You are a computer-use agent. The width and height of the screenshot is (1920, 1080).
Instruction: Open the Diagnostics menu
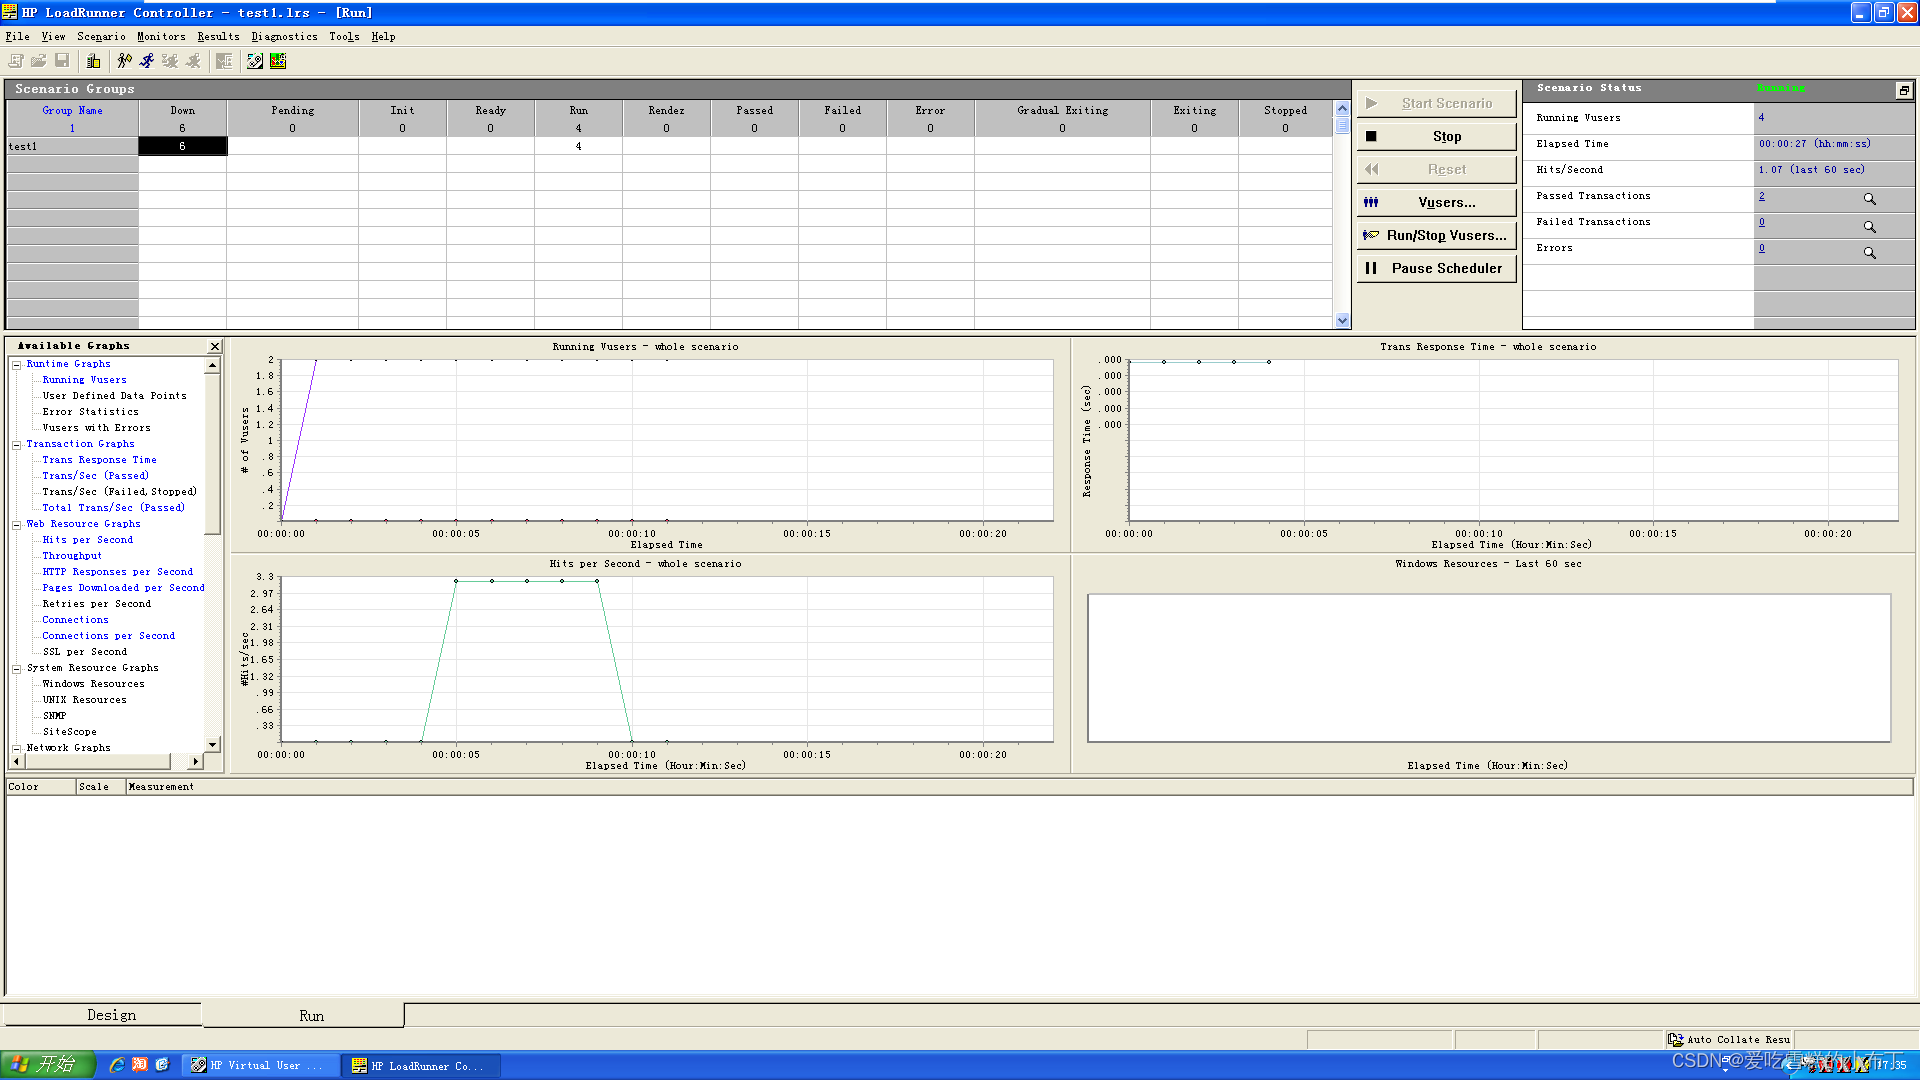tap(284, 37)
